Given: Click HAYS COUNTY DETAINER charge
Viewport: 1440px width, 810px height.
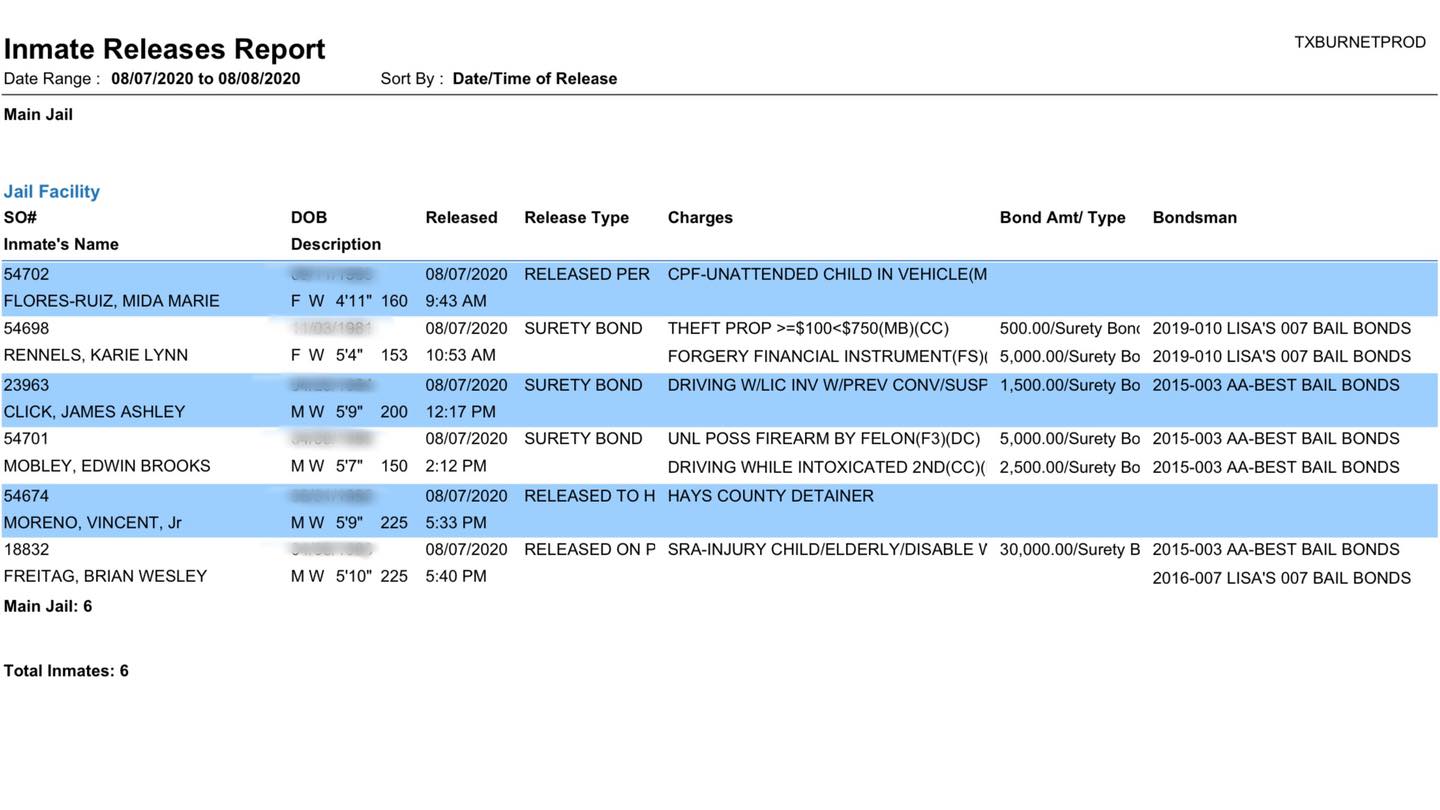Looking at the screenshot, I should pos(771,497).
